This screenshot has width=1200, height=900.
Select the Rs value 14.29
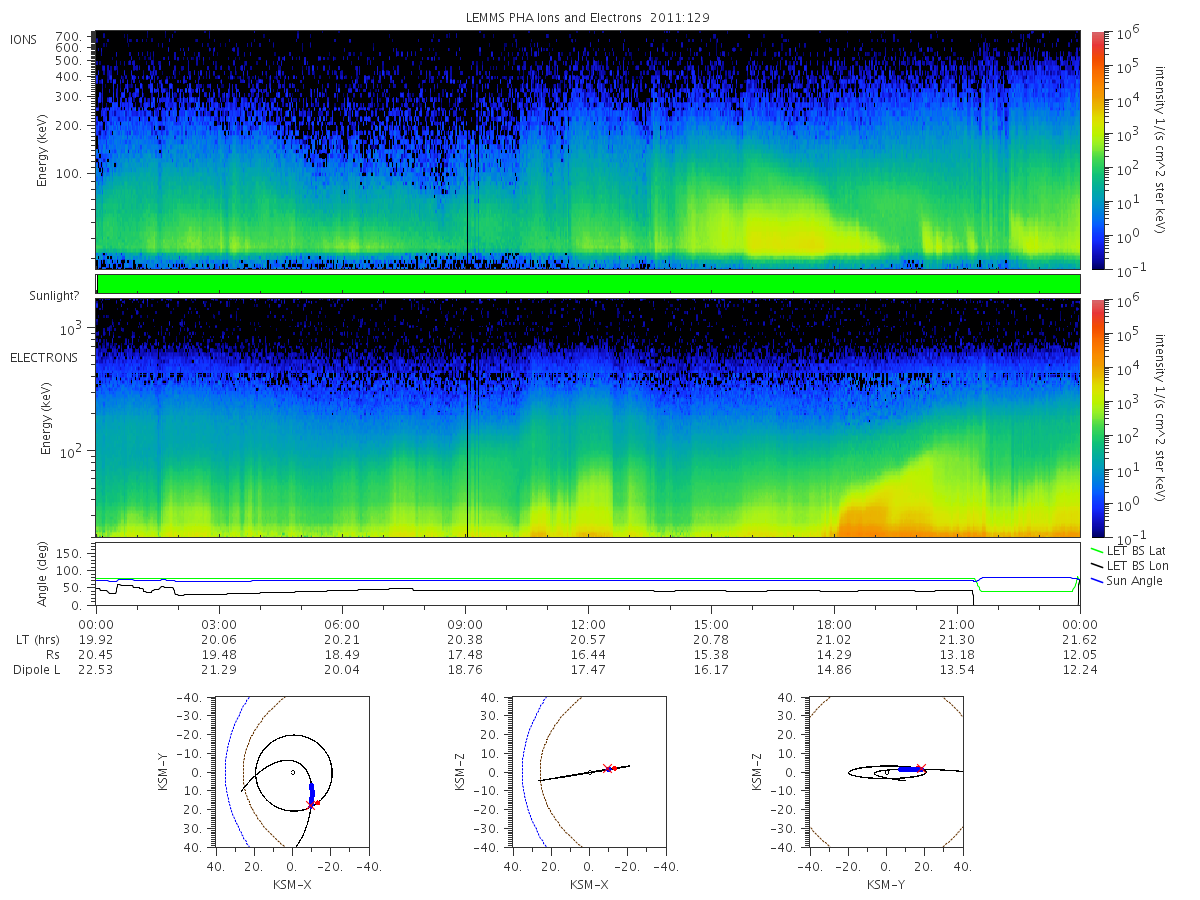point(834,655)
